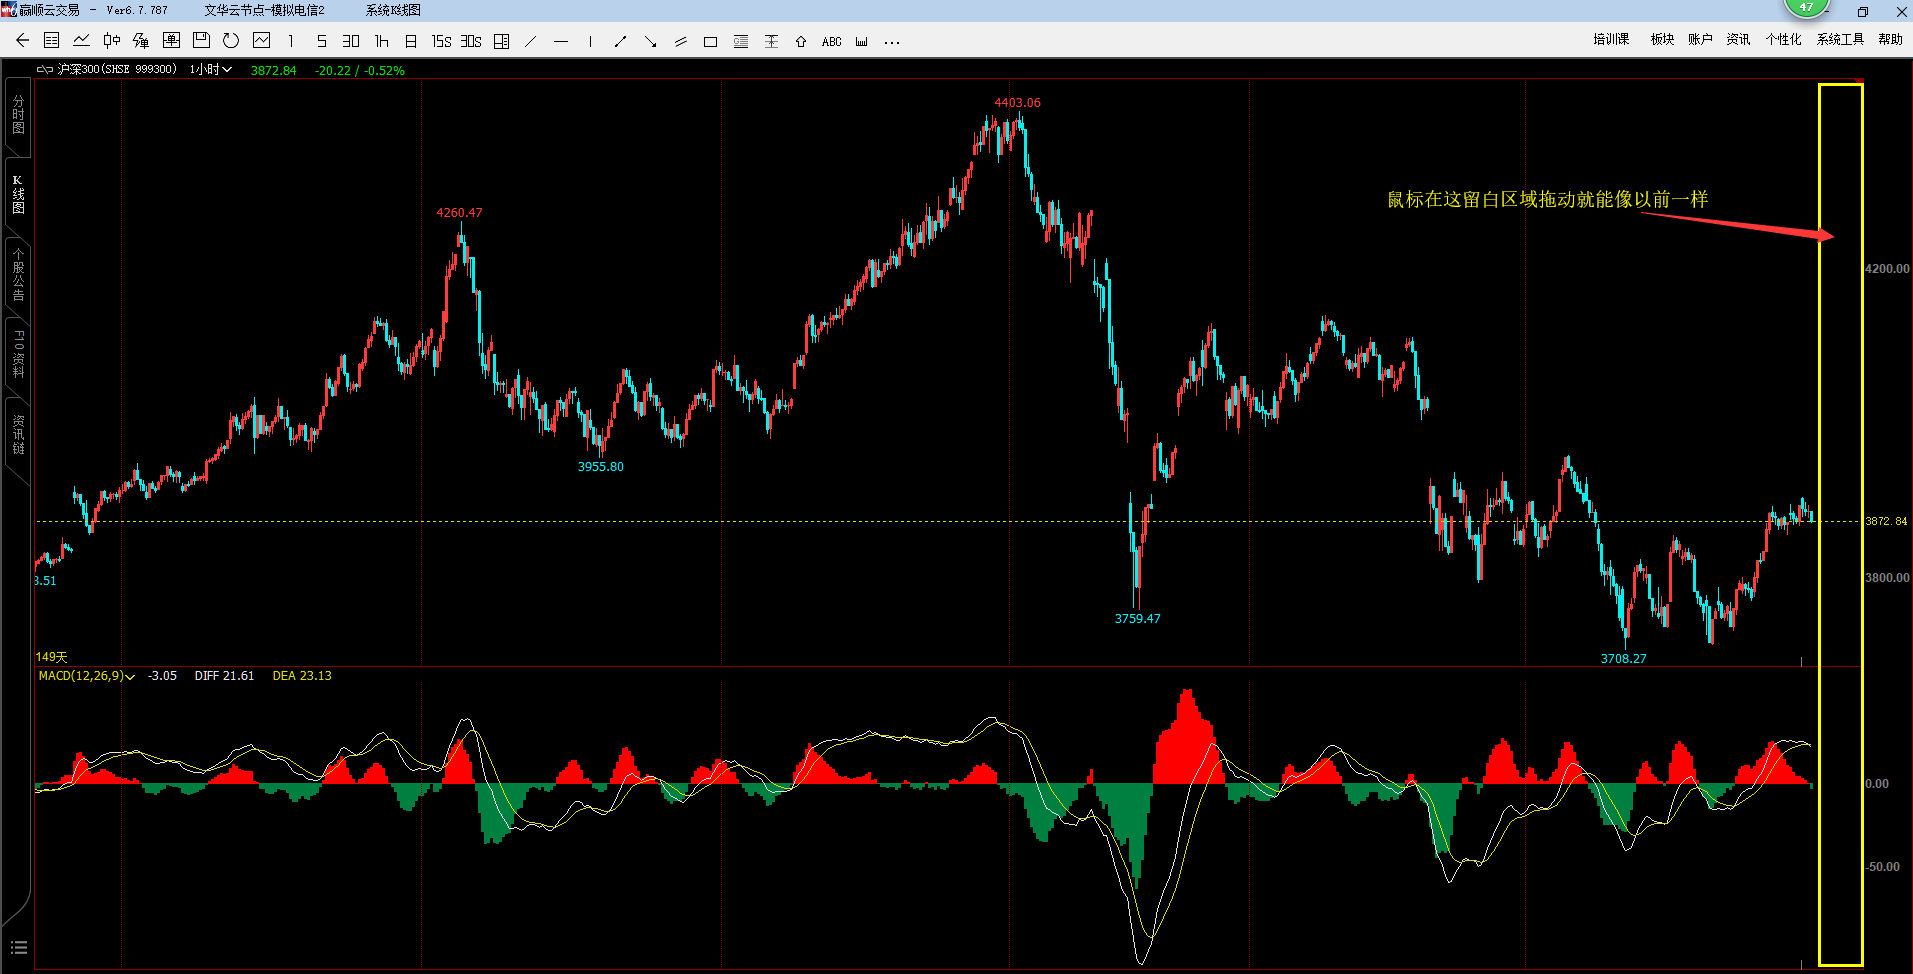Switch to the 30-minute chart period
This screenshot has width=1913, height=974.
[351, 42]
